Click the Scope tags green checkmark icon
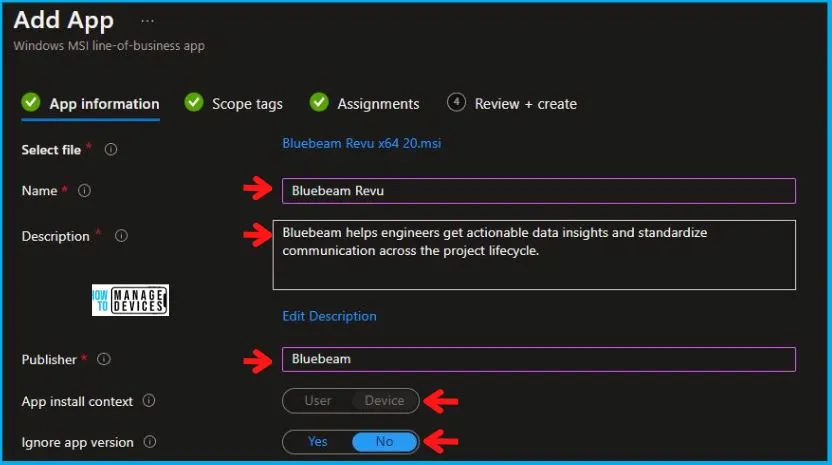 tap(194, 102)
